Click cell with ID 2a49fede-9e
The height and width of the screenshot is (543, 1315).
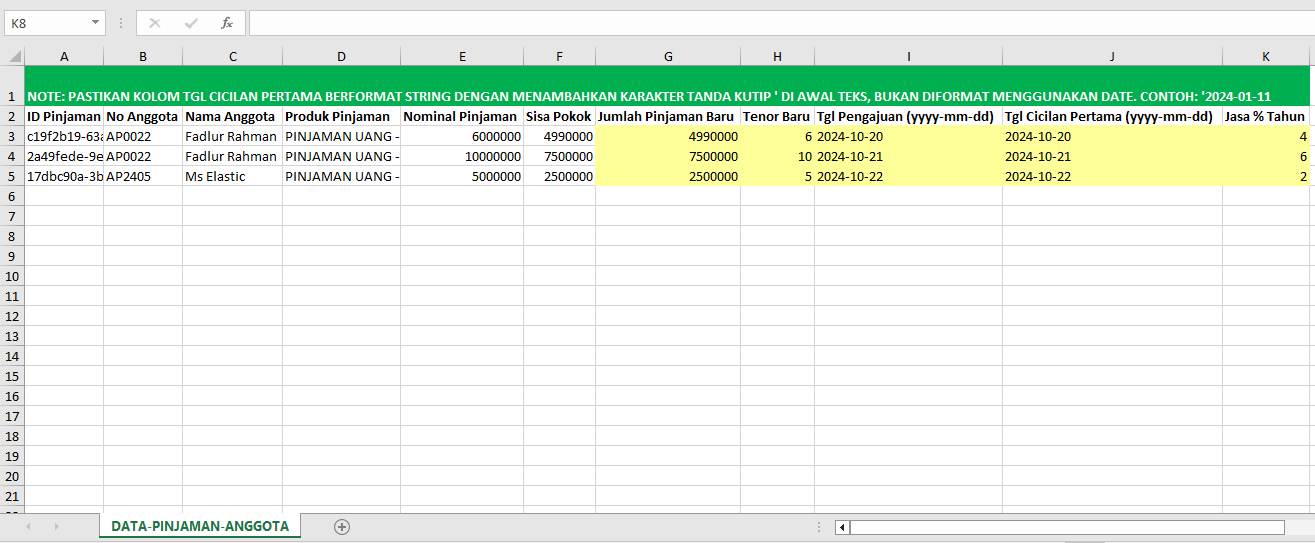tap(64, 156)
